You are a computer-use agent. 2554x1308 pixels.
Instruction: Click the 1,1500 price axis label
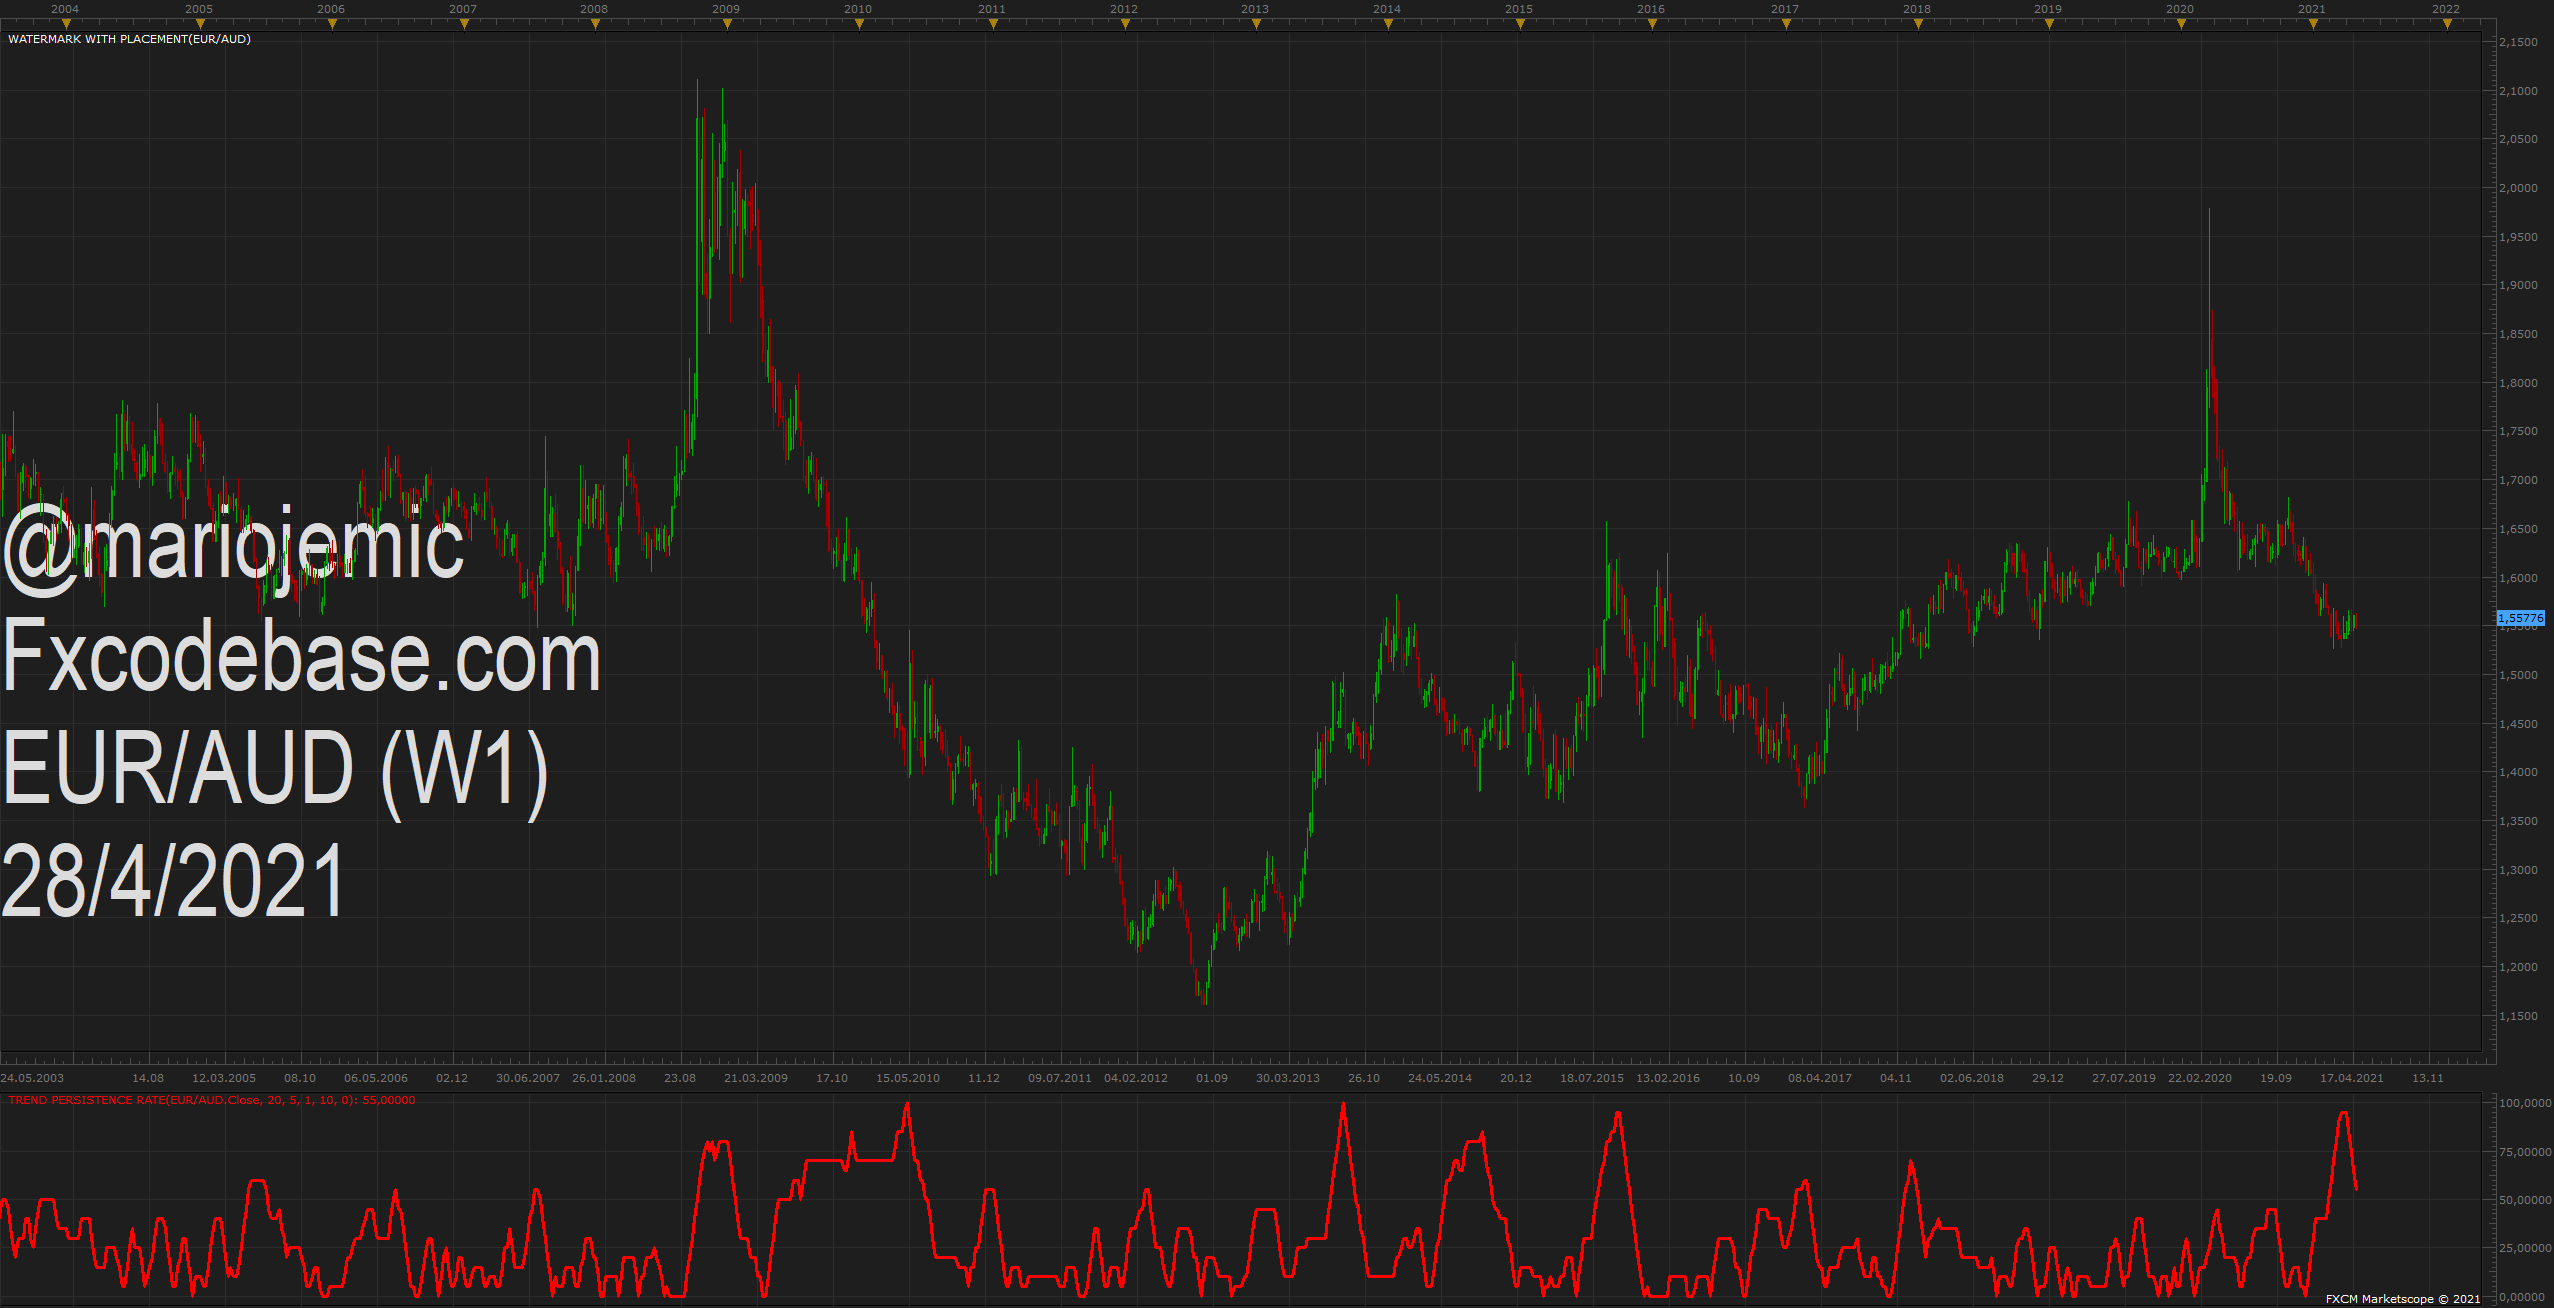click(x=2518, y=1016)
